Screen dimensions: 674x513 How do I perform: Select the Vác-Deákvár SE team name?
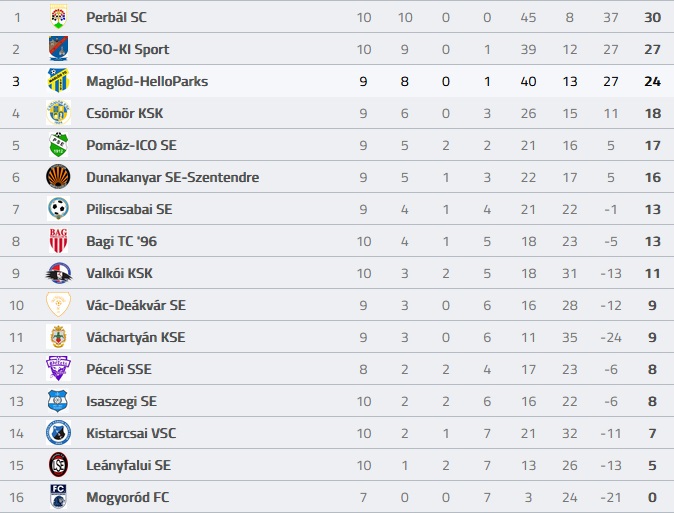click(136, 305)
